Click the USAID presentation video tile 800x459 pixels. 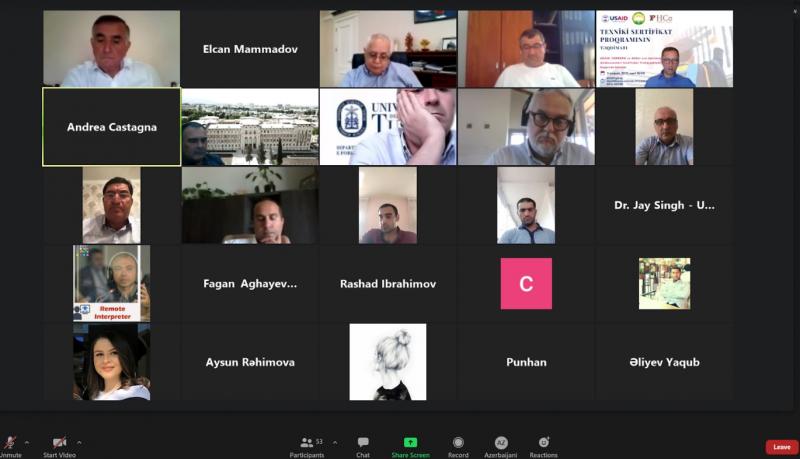pos(664,49)
